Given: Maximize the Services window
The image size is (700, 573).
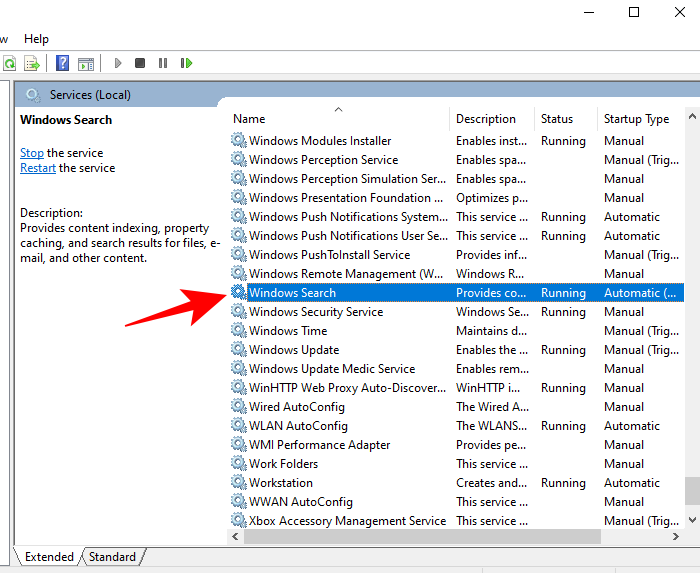Looking at the screenshot, I should [633, 12].
